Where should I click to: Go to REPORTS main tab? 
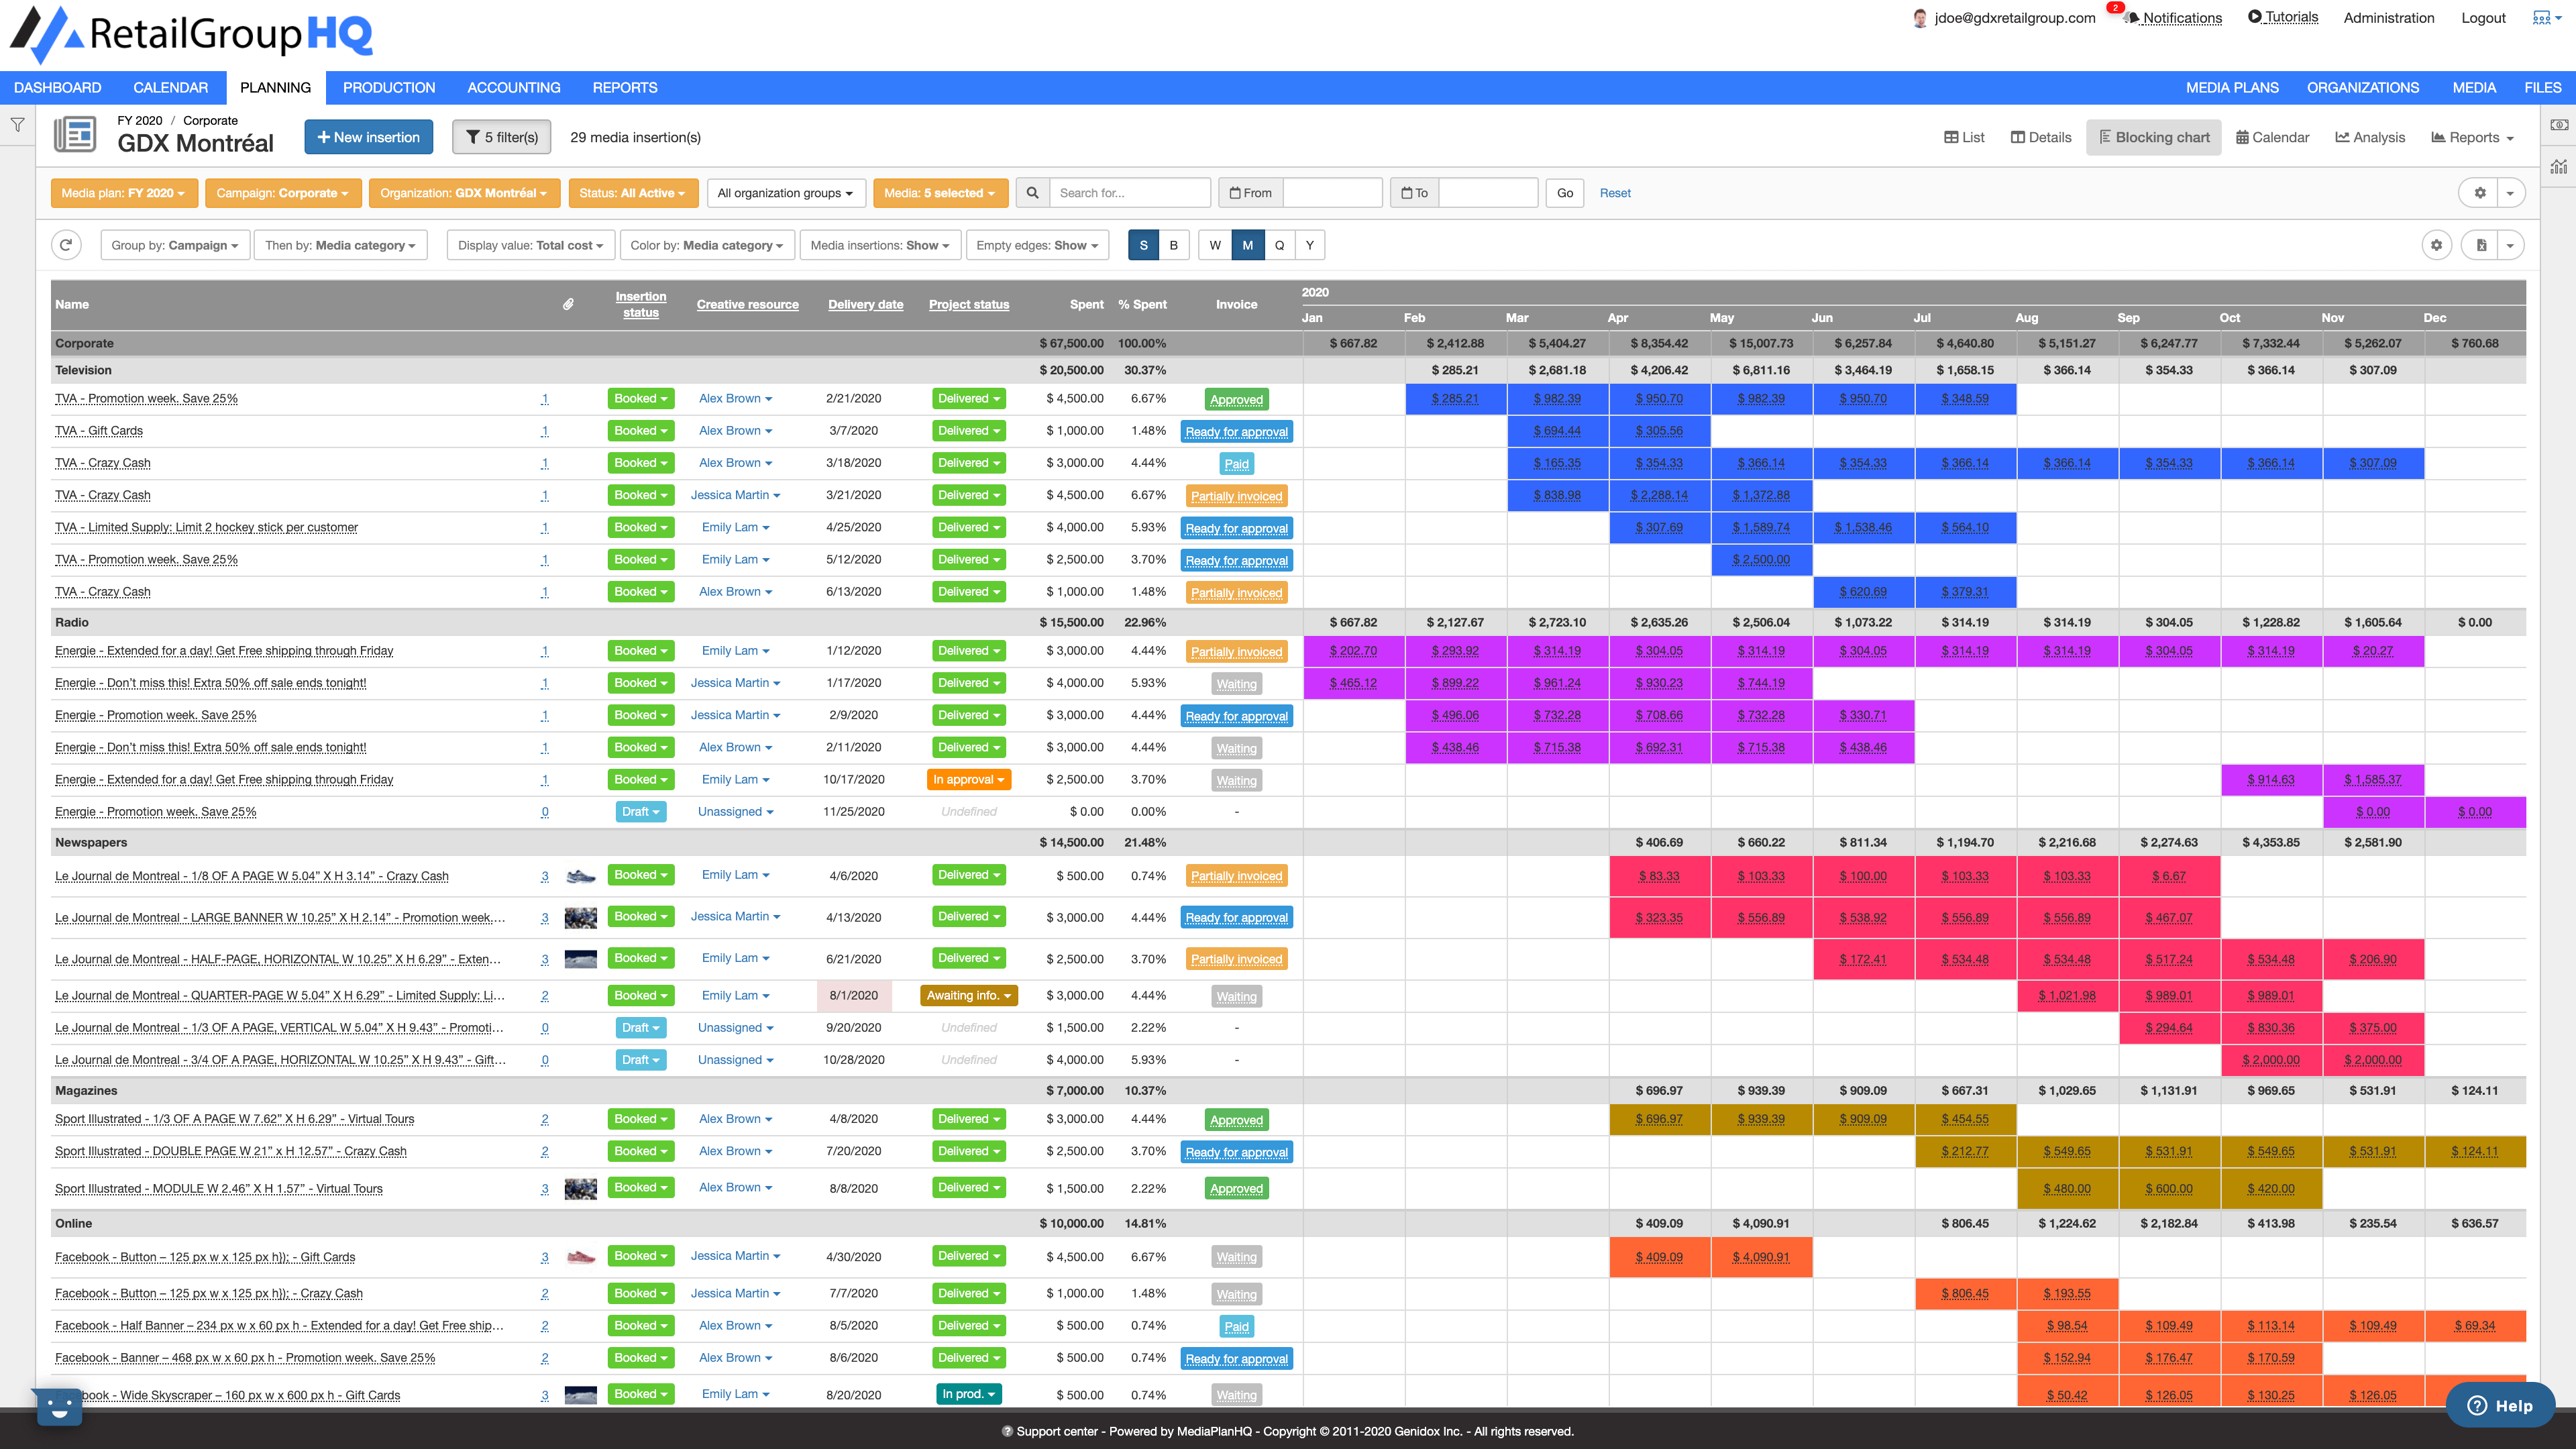click(x=625, y=87)
